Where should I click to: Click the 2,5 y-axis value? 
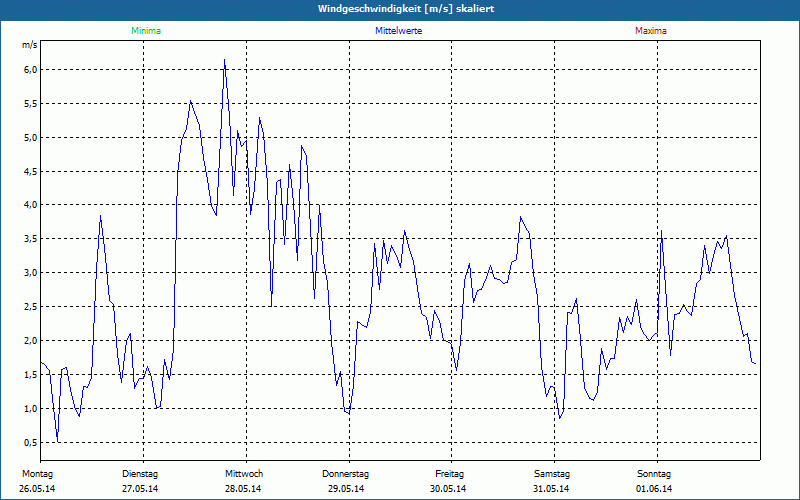31,307
